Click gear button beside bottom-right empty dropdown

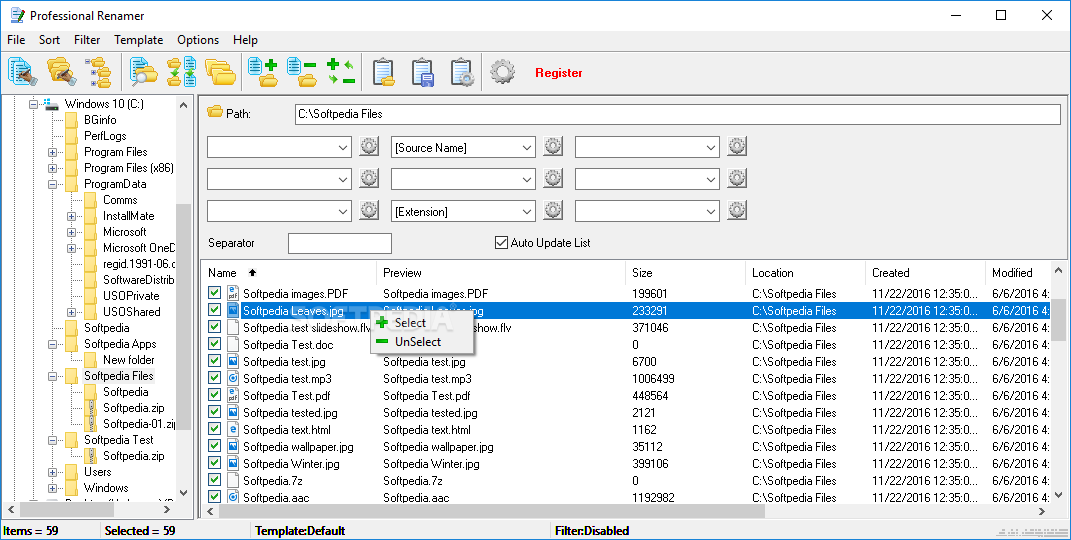737,210
